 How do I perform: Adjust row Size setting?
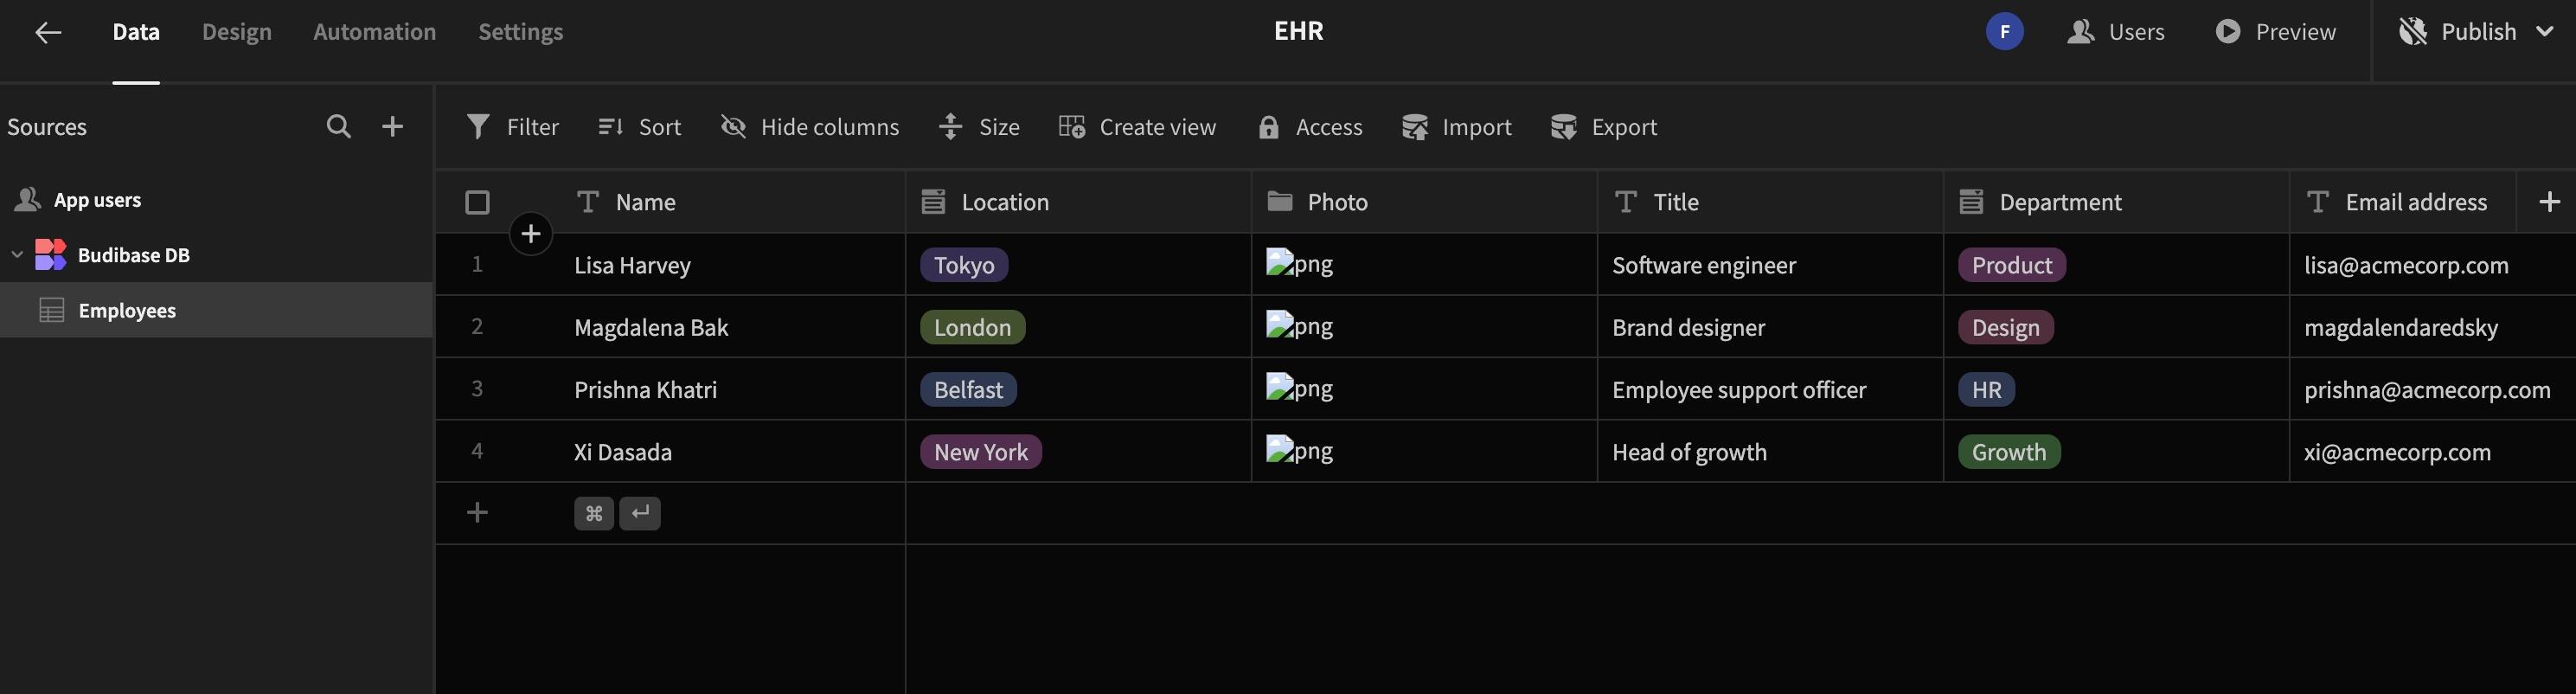(979, 127)
